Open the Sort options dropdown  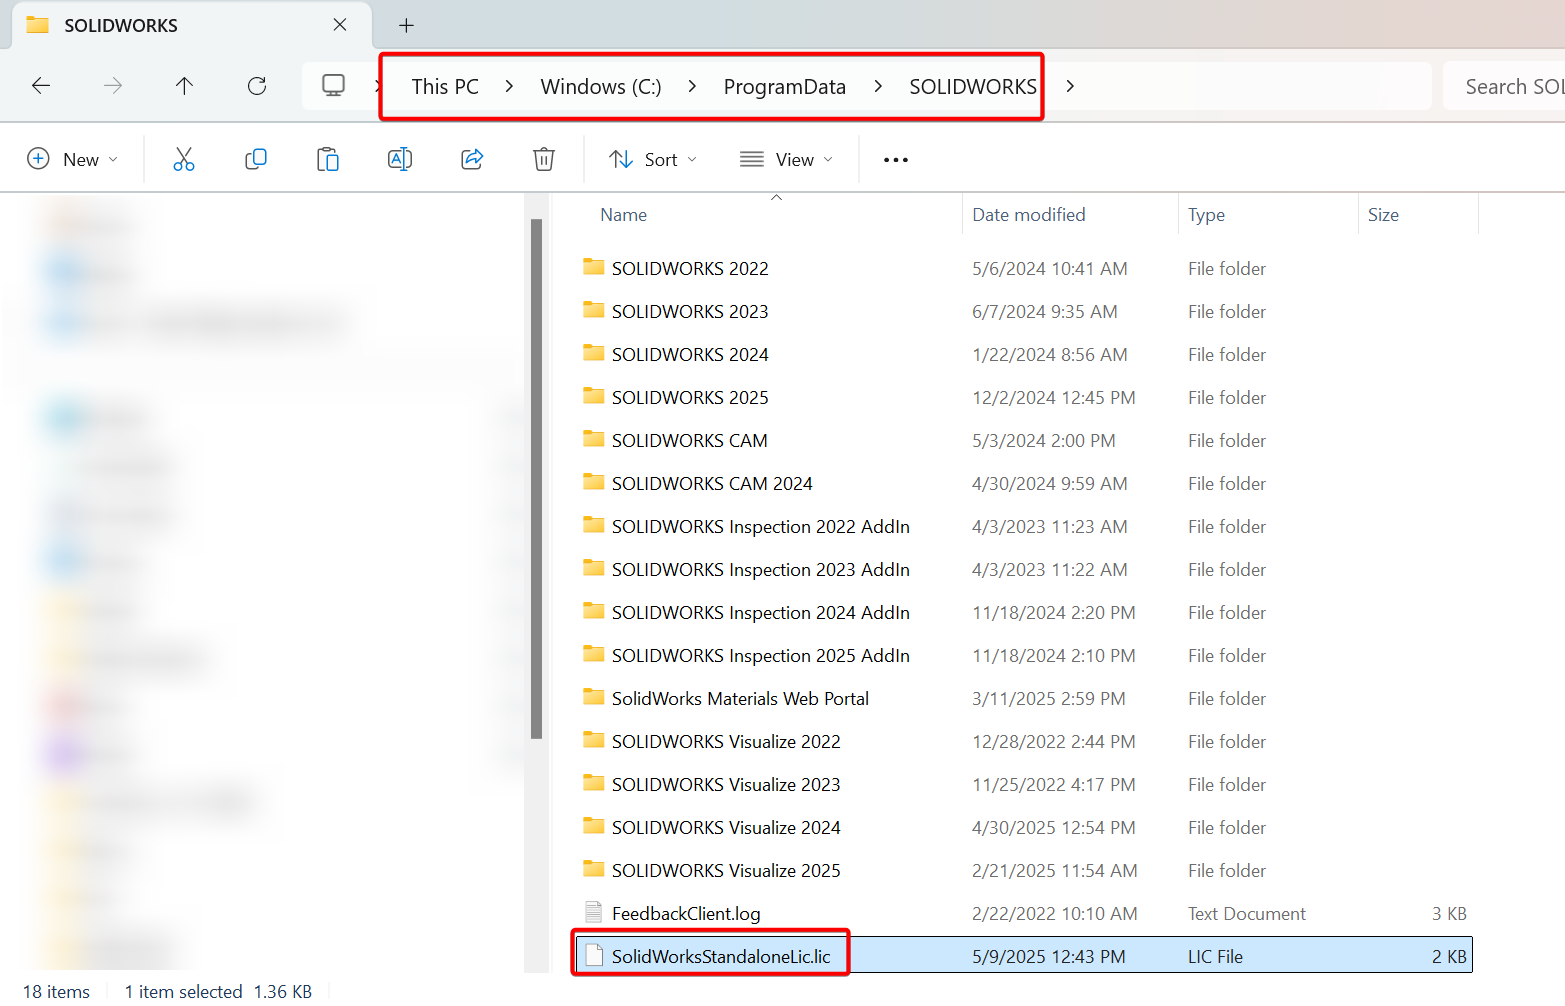coord(653,159)
